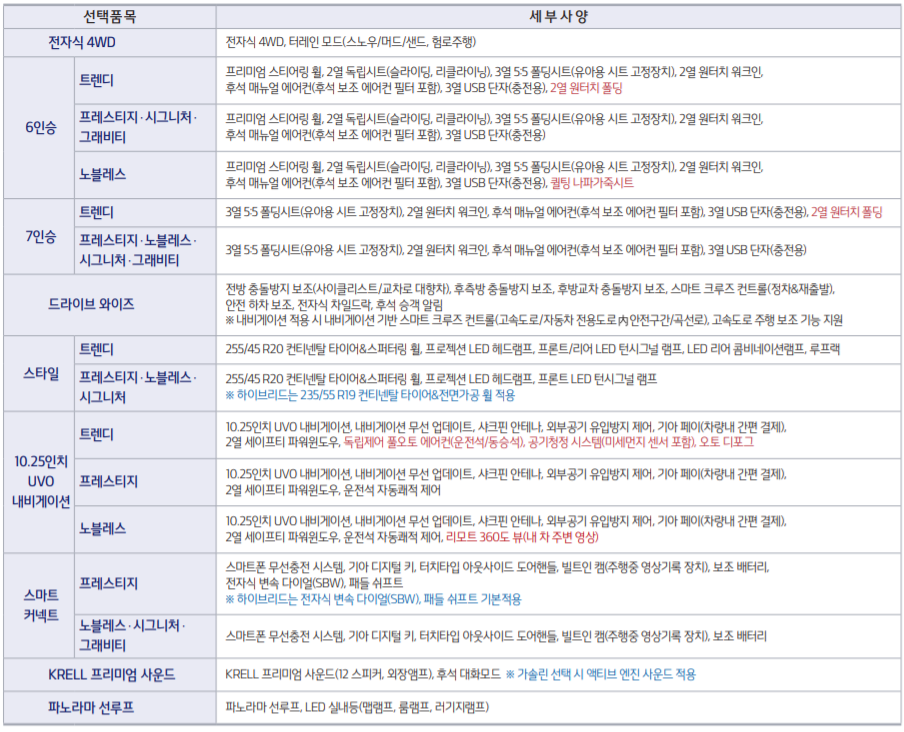This screenshot has width=904, height=732.
Task: Click '트렌디' under the 6인승 group
Action: tap(97, 80)
